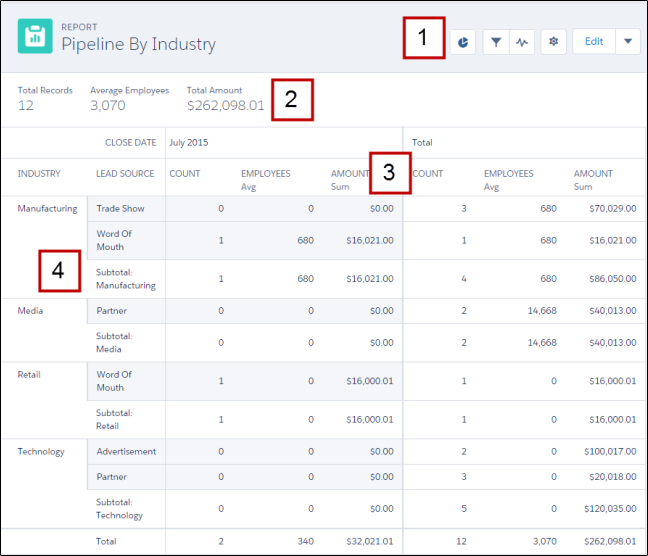The image size is (648, 556).
Task: Click the Total row label at bottom
Action: pyautogui.click(x=106, y=542)
